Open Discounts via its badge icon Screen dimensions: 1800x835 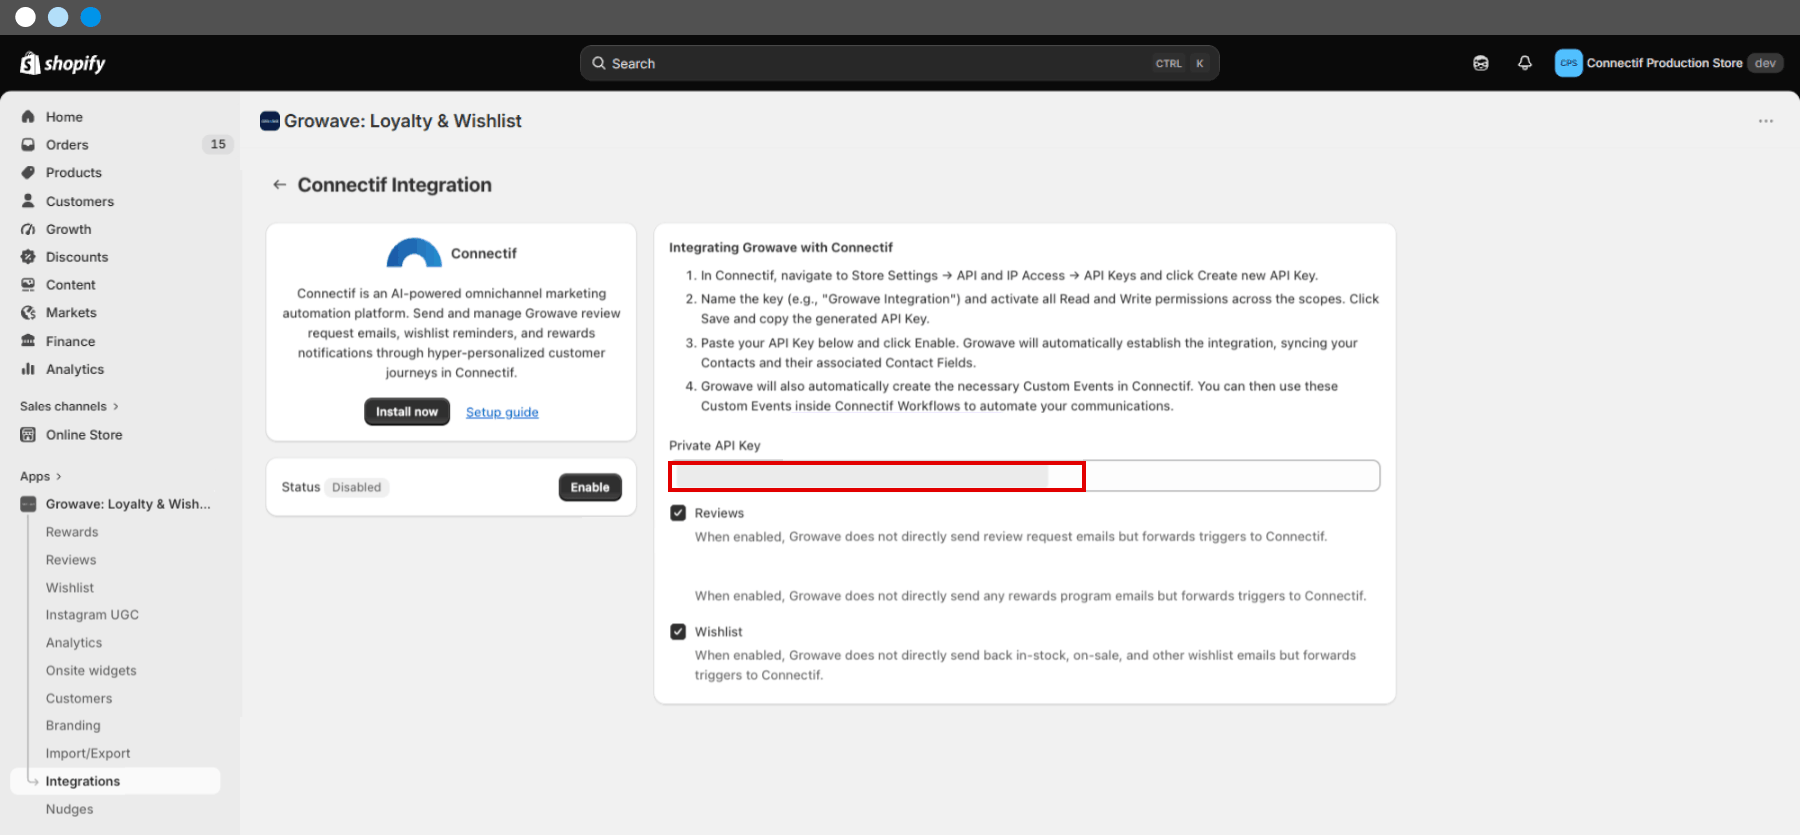[x=28, y=257]
